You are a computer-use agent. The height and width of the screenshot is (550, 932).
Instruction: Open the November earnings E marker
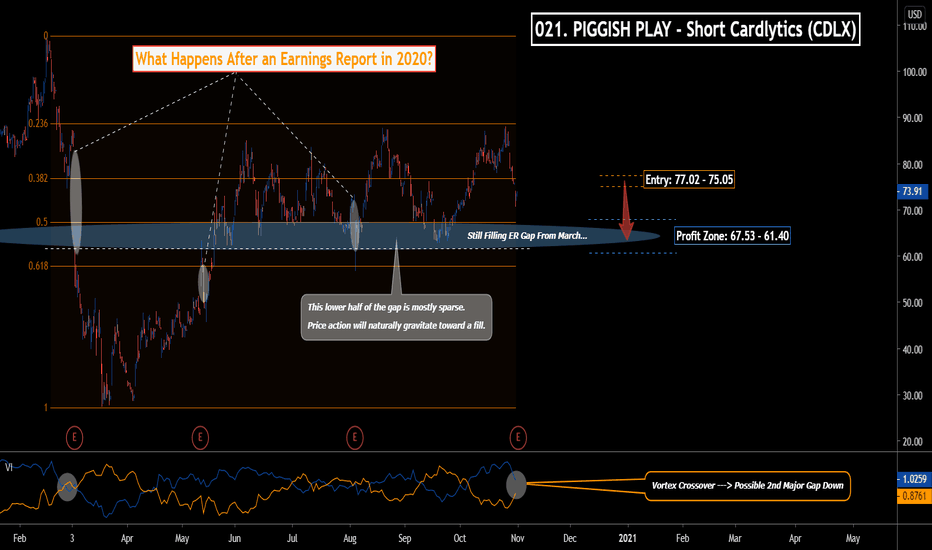(518, 438)
